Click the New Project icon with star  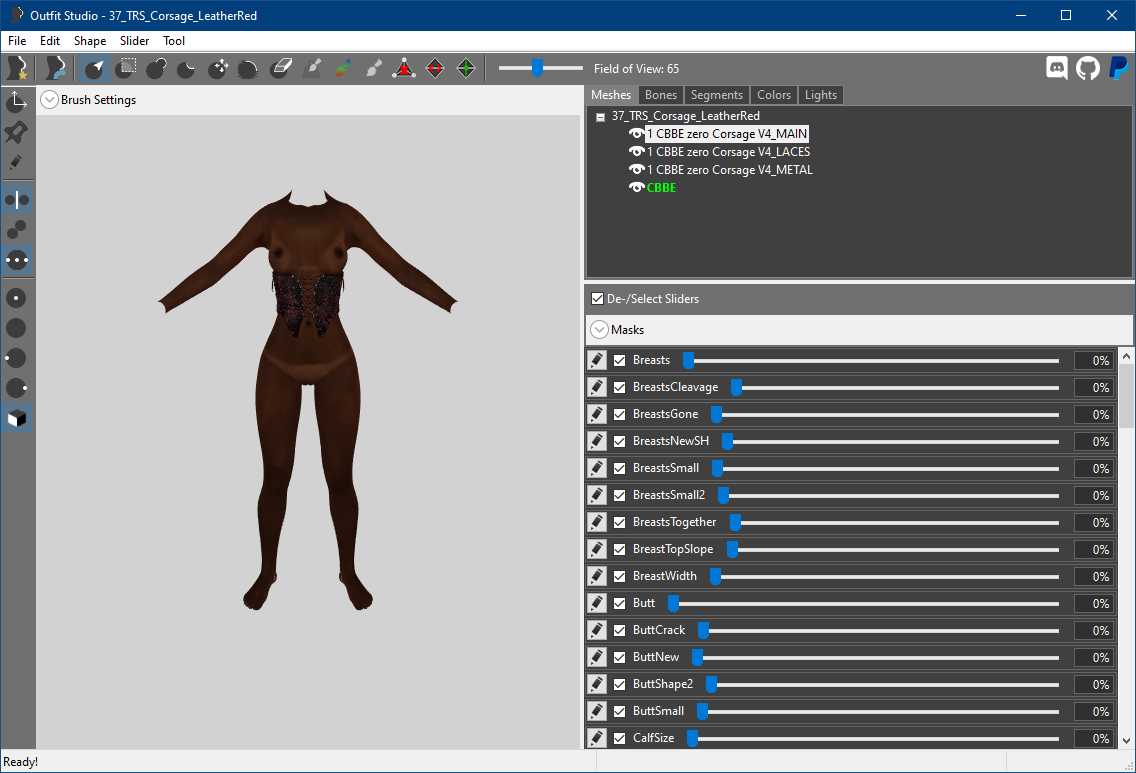coord(17,68)
